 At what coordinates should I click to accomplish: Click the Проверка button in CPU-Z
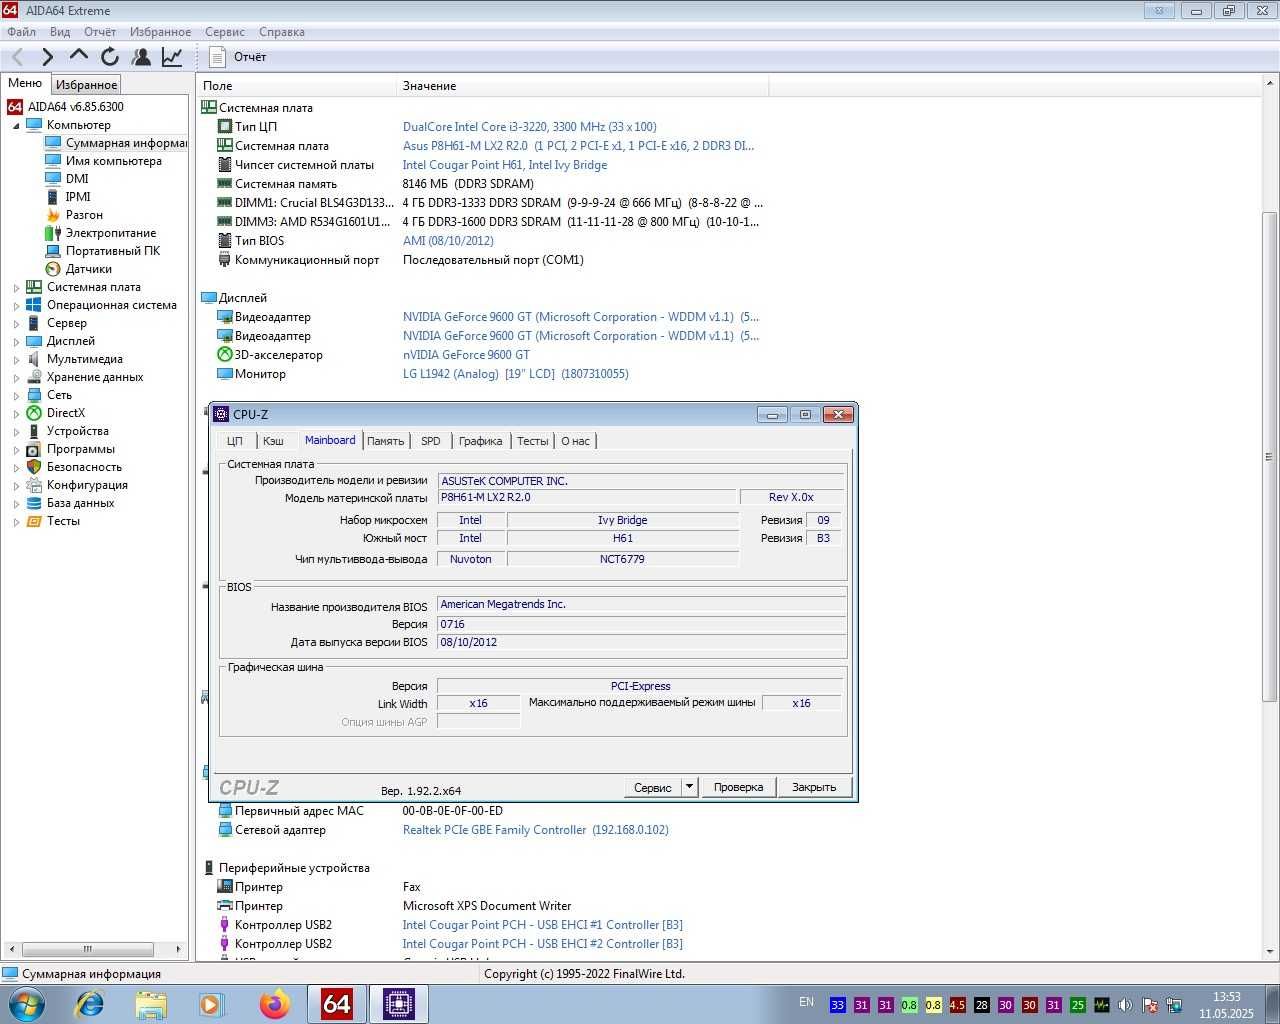point(738,787)
